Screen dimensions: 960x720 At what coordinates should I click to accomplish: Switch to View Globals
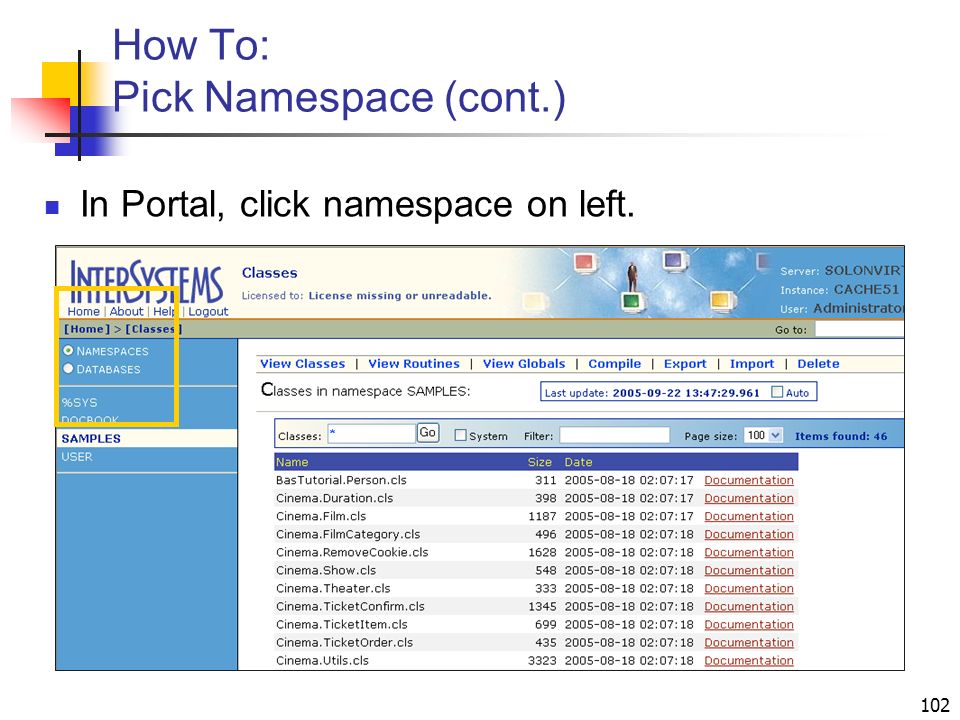pos(524,364)
